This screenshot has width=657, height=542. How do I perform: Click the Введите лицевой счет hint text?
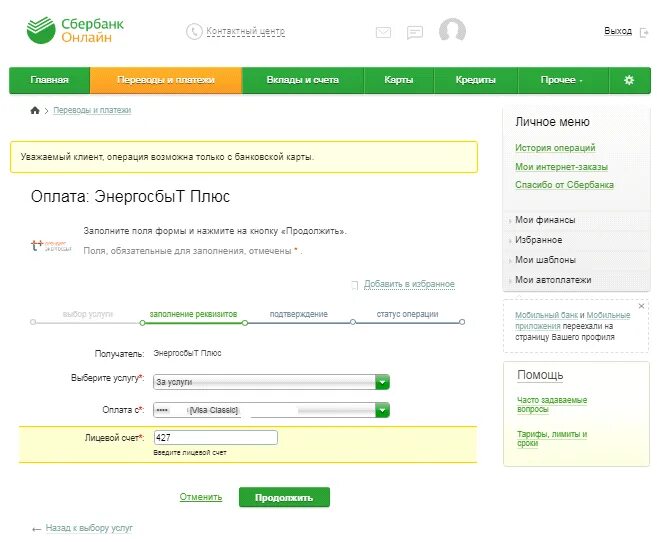pyautogui.click(x=190, y=453)
